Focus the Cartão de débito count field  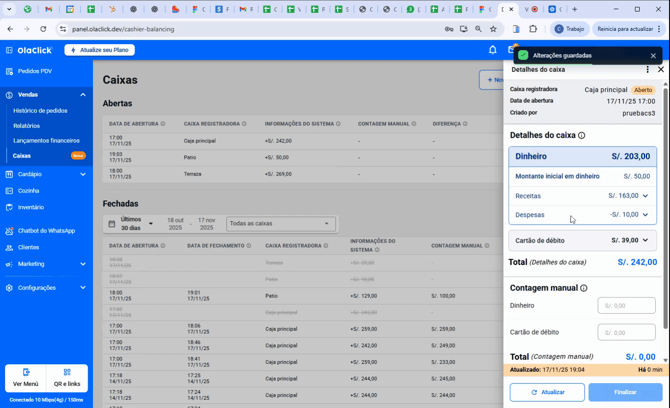(x=626, y=332)
